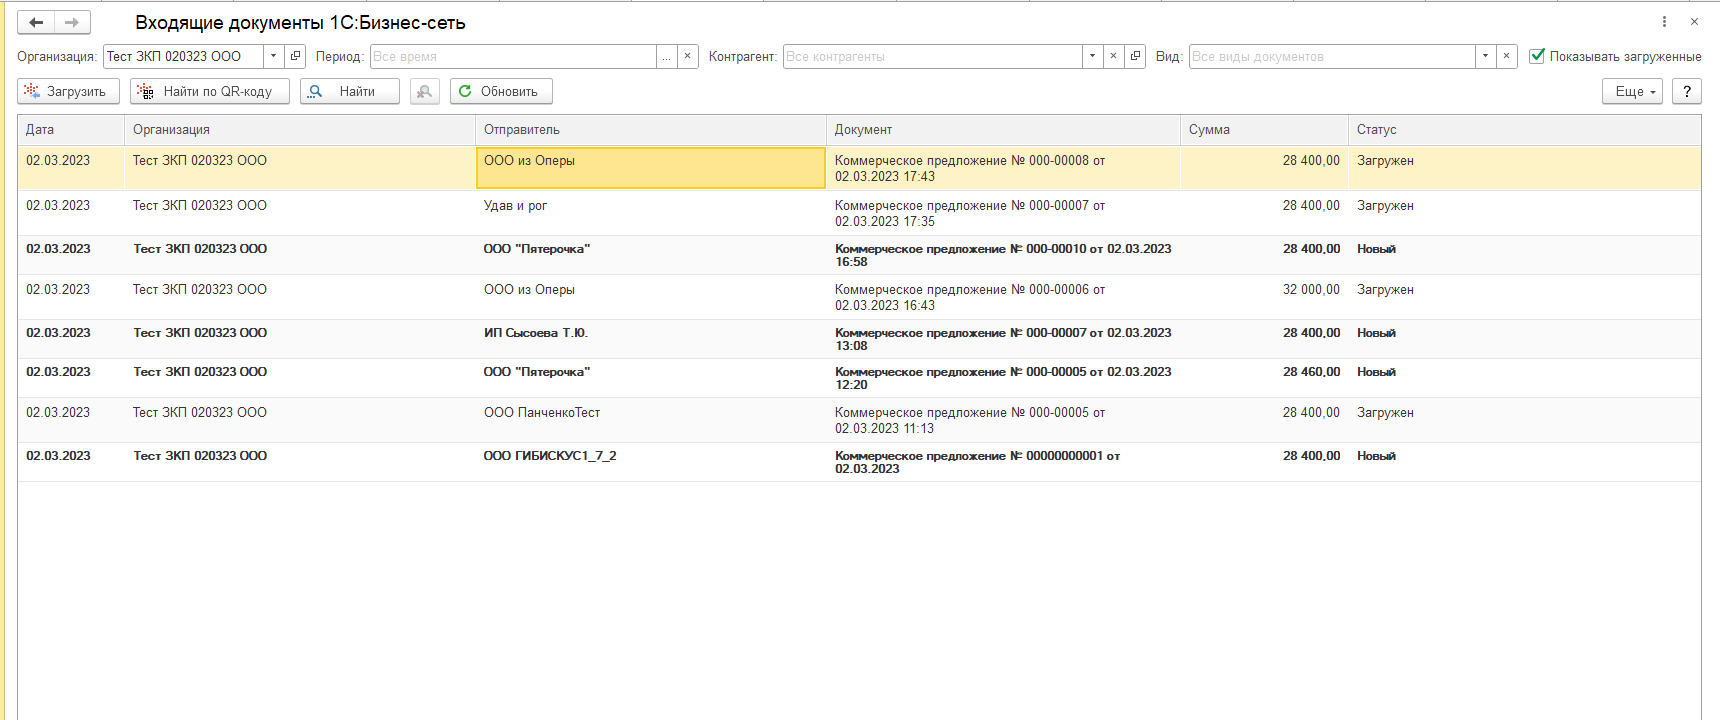Click the Период input field
The image size is (1720, 720).
(x=513, y=56)
